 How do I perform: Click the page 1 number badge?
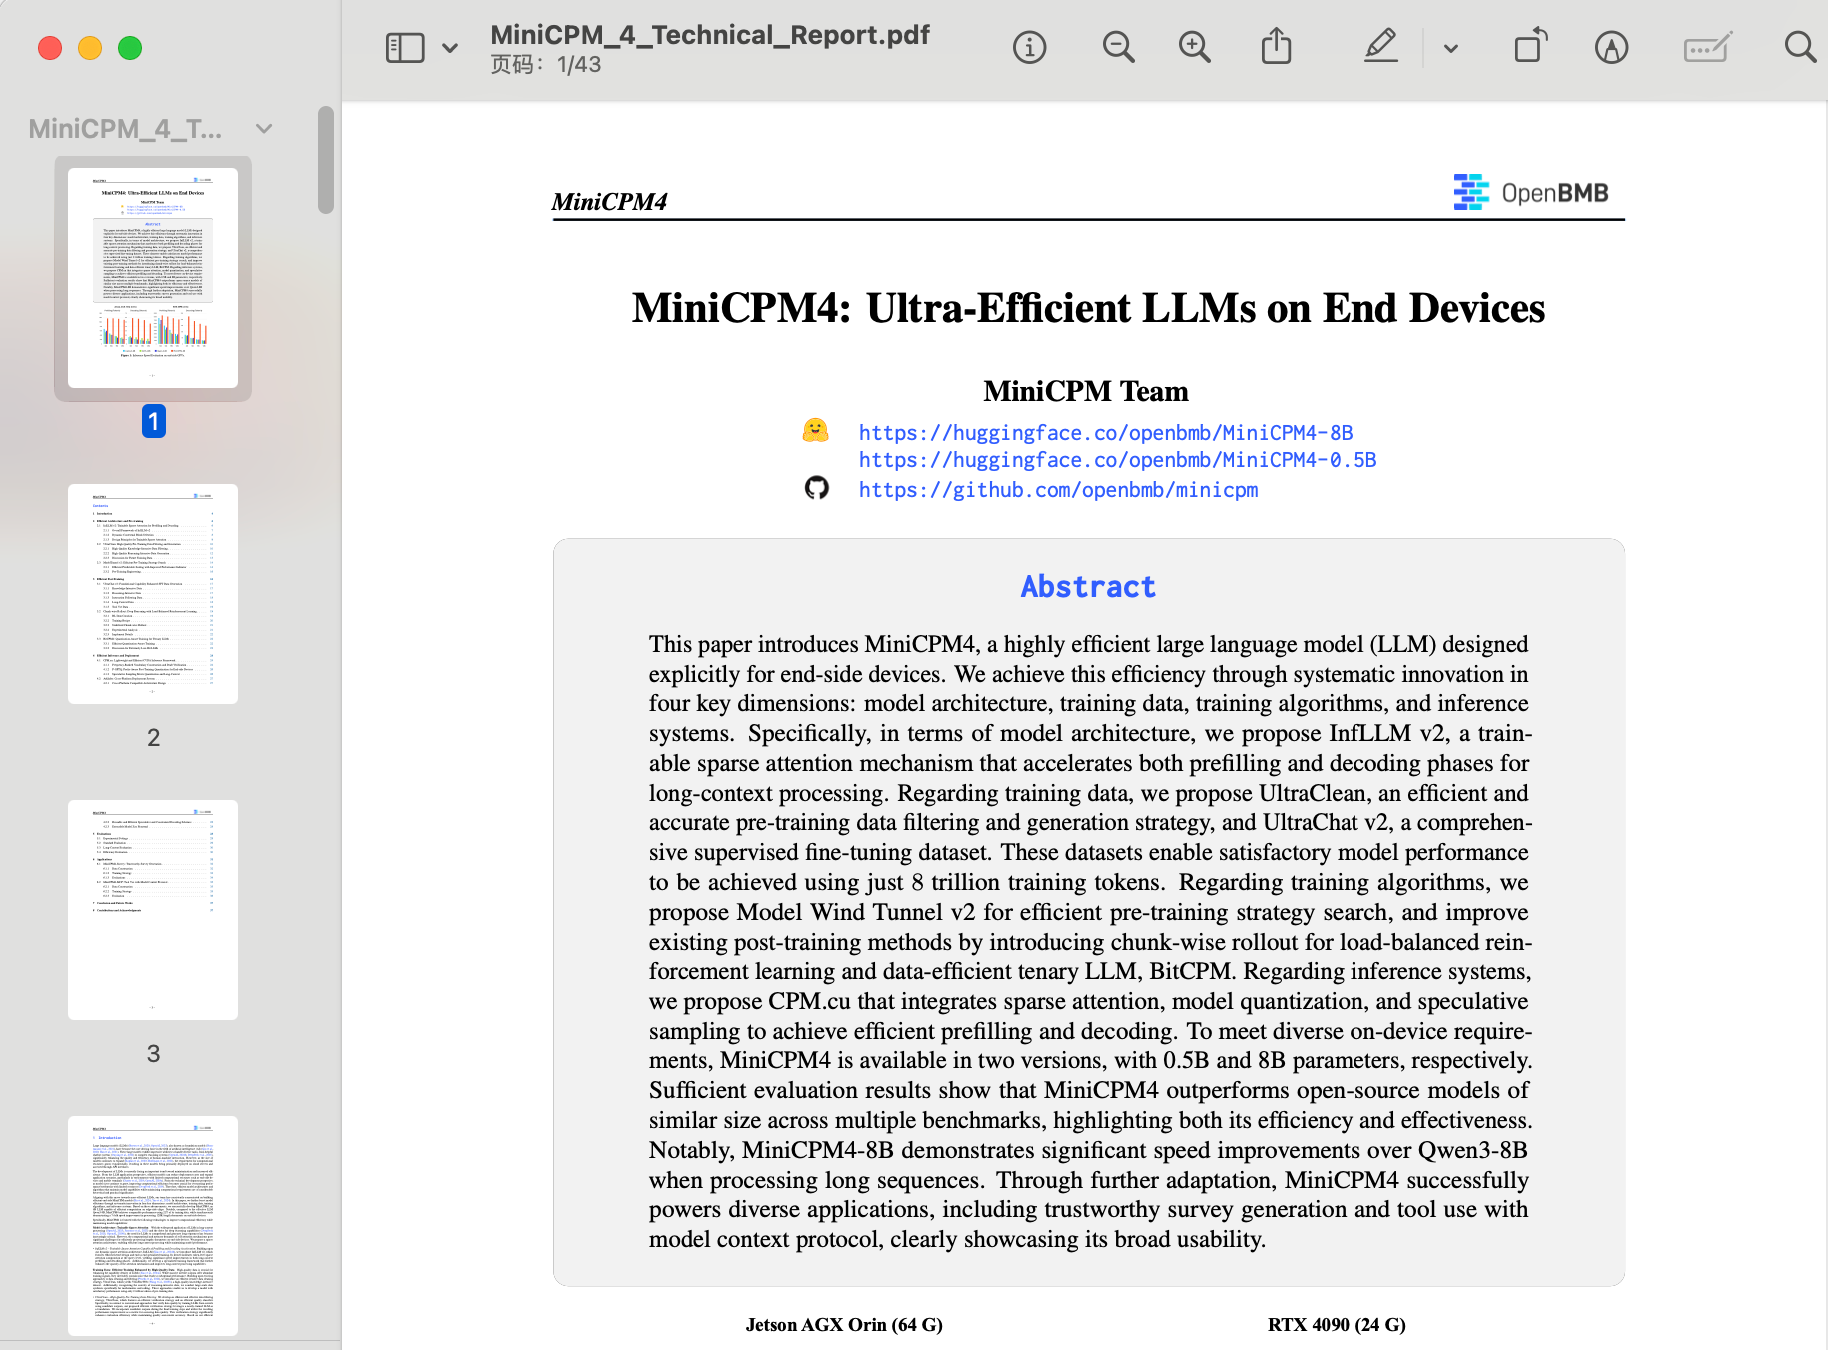click(153, 421)
